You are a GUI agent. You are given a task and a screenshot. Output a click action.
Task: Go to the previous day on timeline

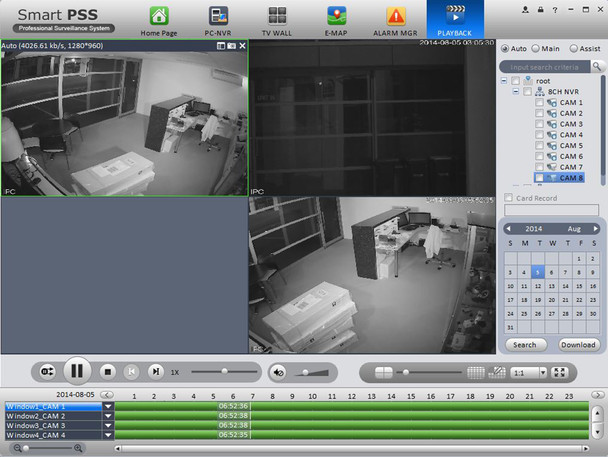pyautogui.click(x=107, y=395)
